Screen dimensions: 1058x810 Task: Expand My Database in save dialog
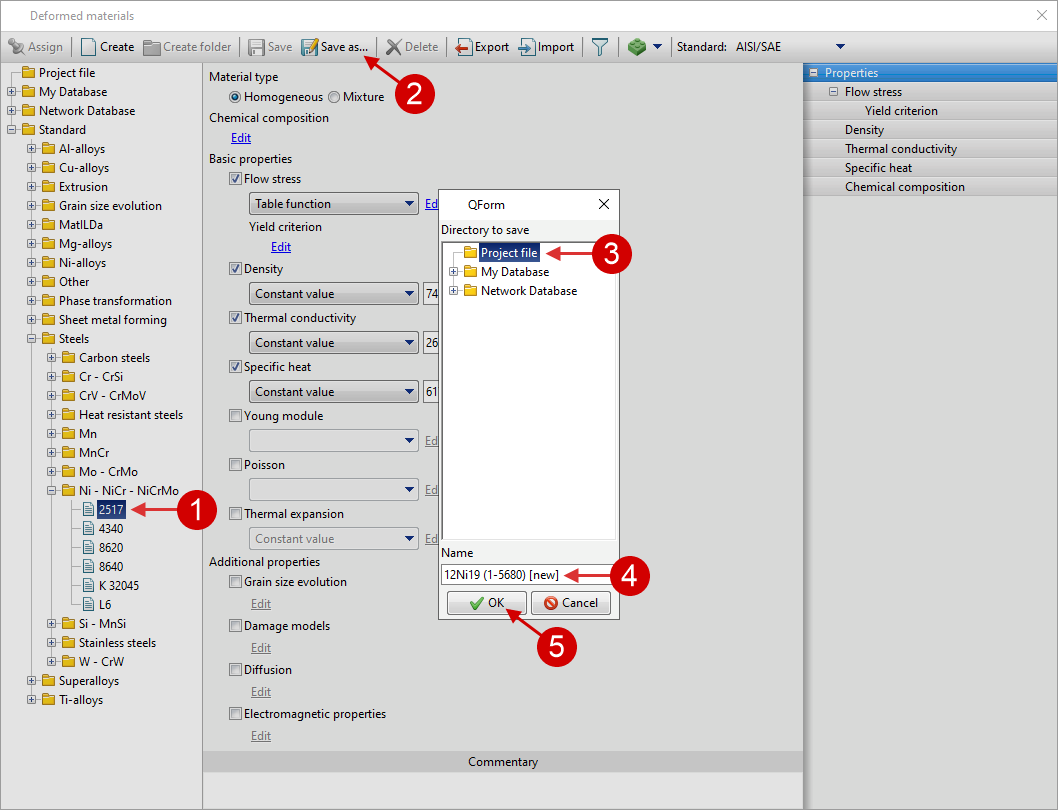454,272
